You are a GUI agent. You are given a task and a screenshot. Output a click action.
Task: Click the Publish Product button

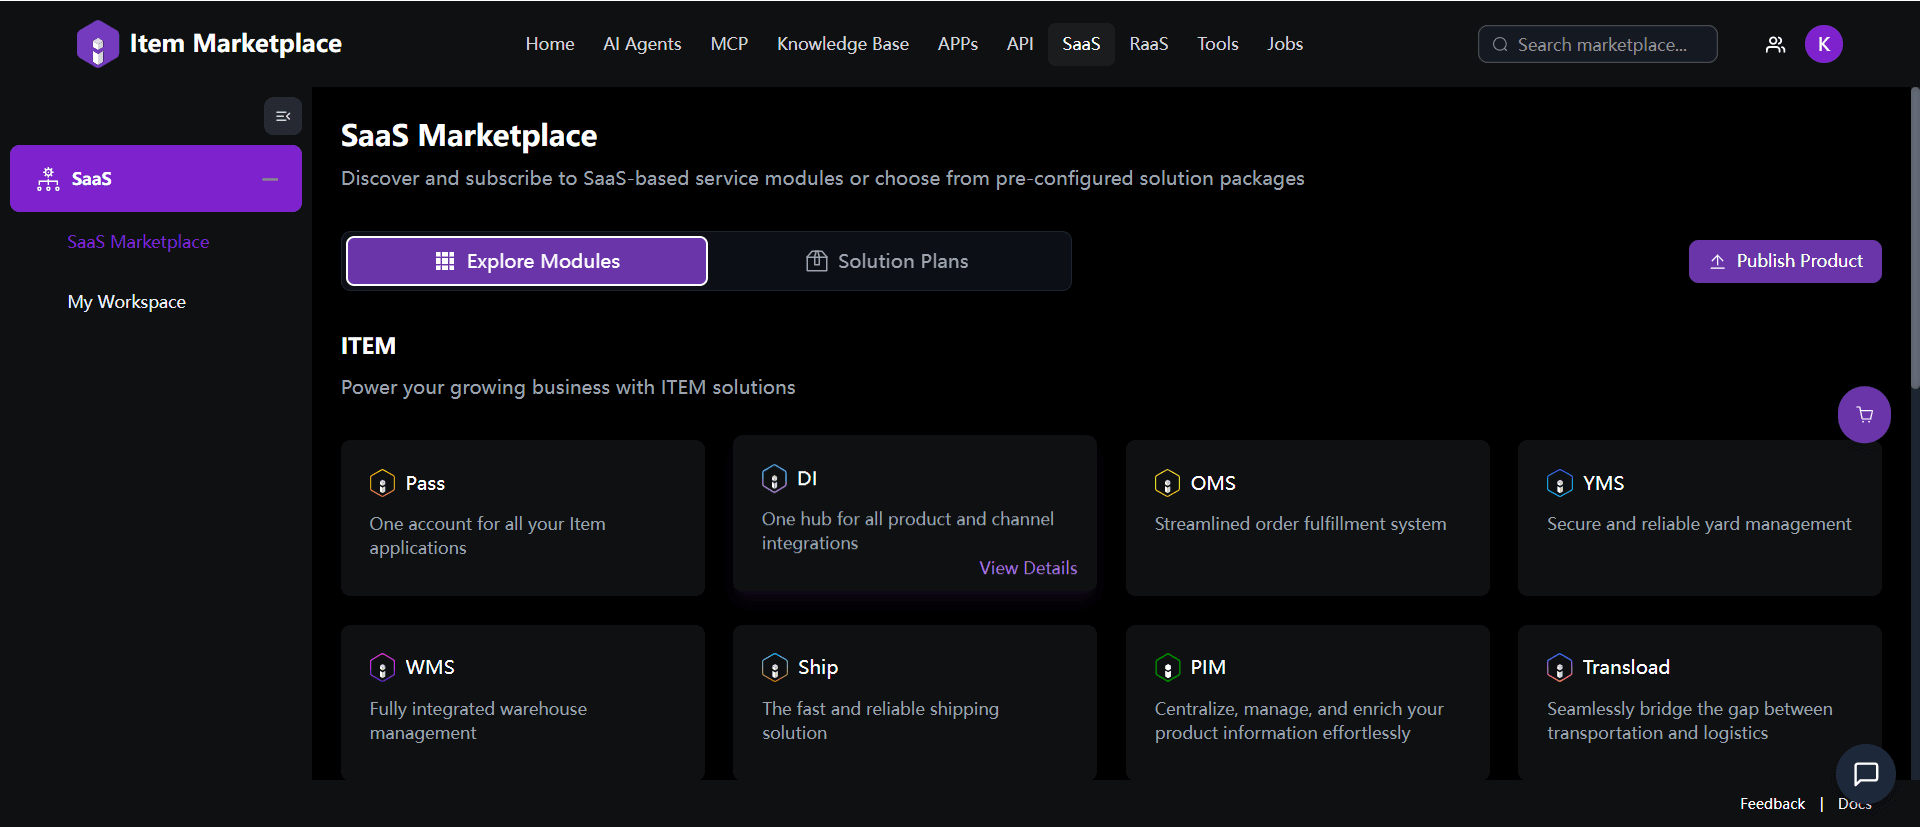(1785, 261)
